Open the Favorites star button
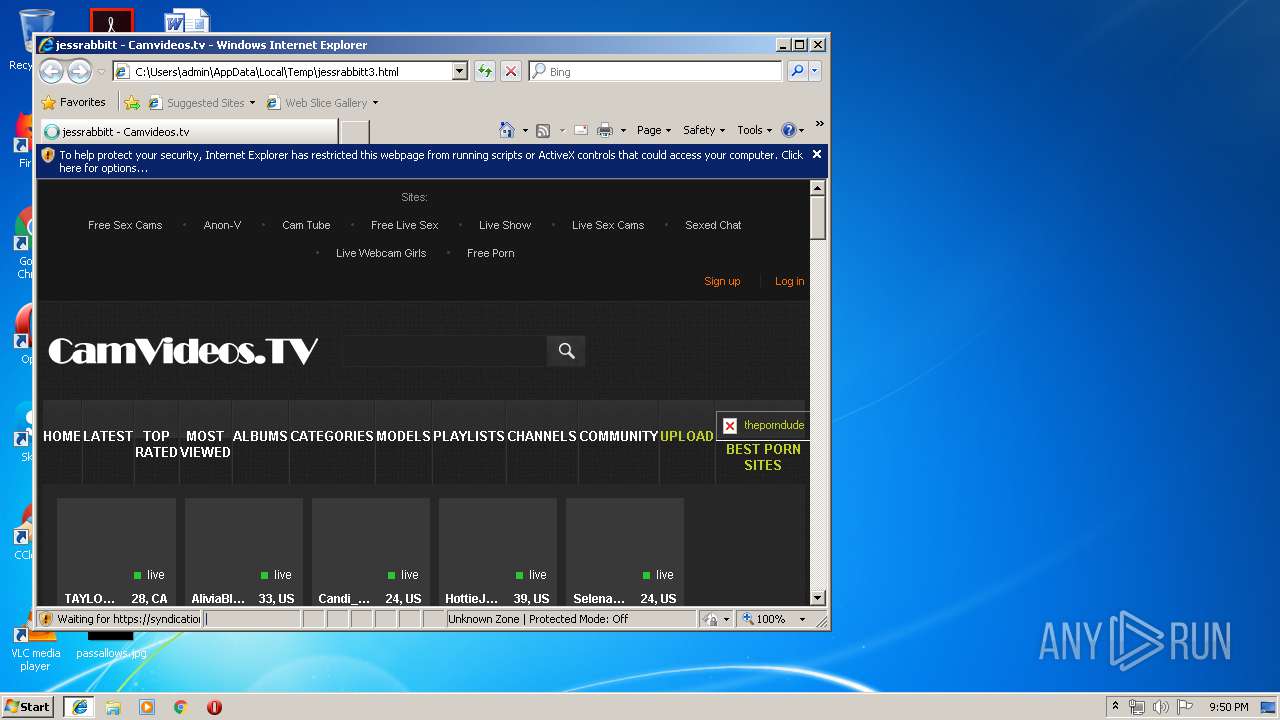This screenshot has height=720, width=1280. [x=73, y=102]
